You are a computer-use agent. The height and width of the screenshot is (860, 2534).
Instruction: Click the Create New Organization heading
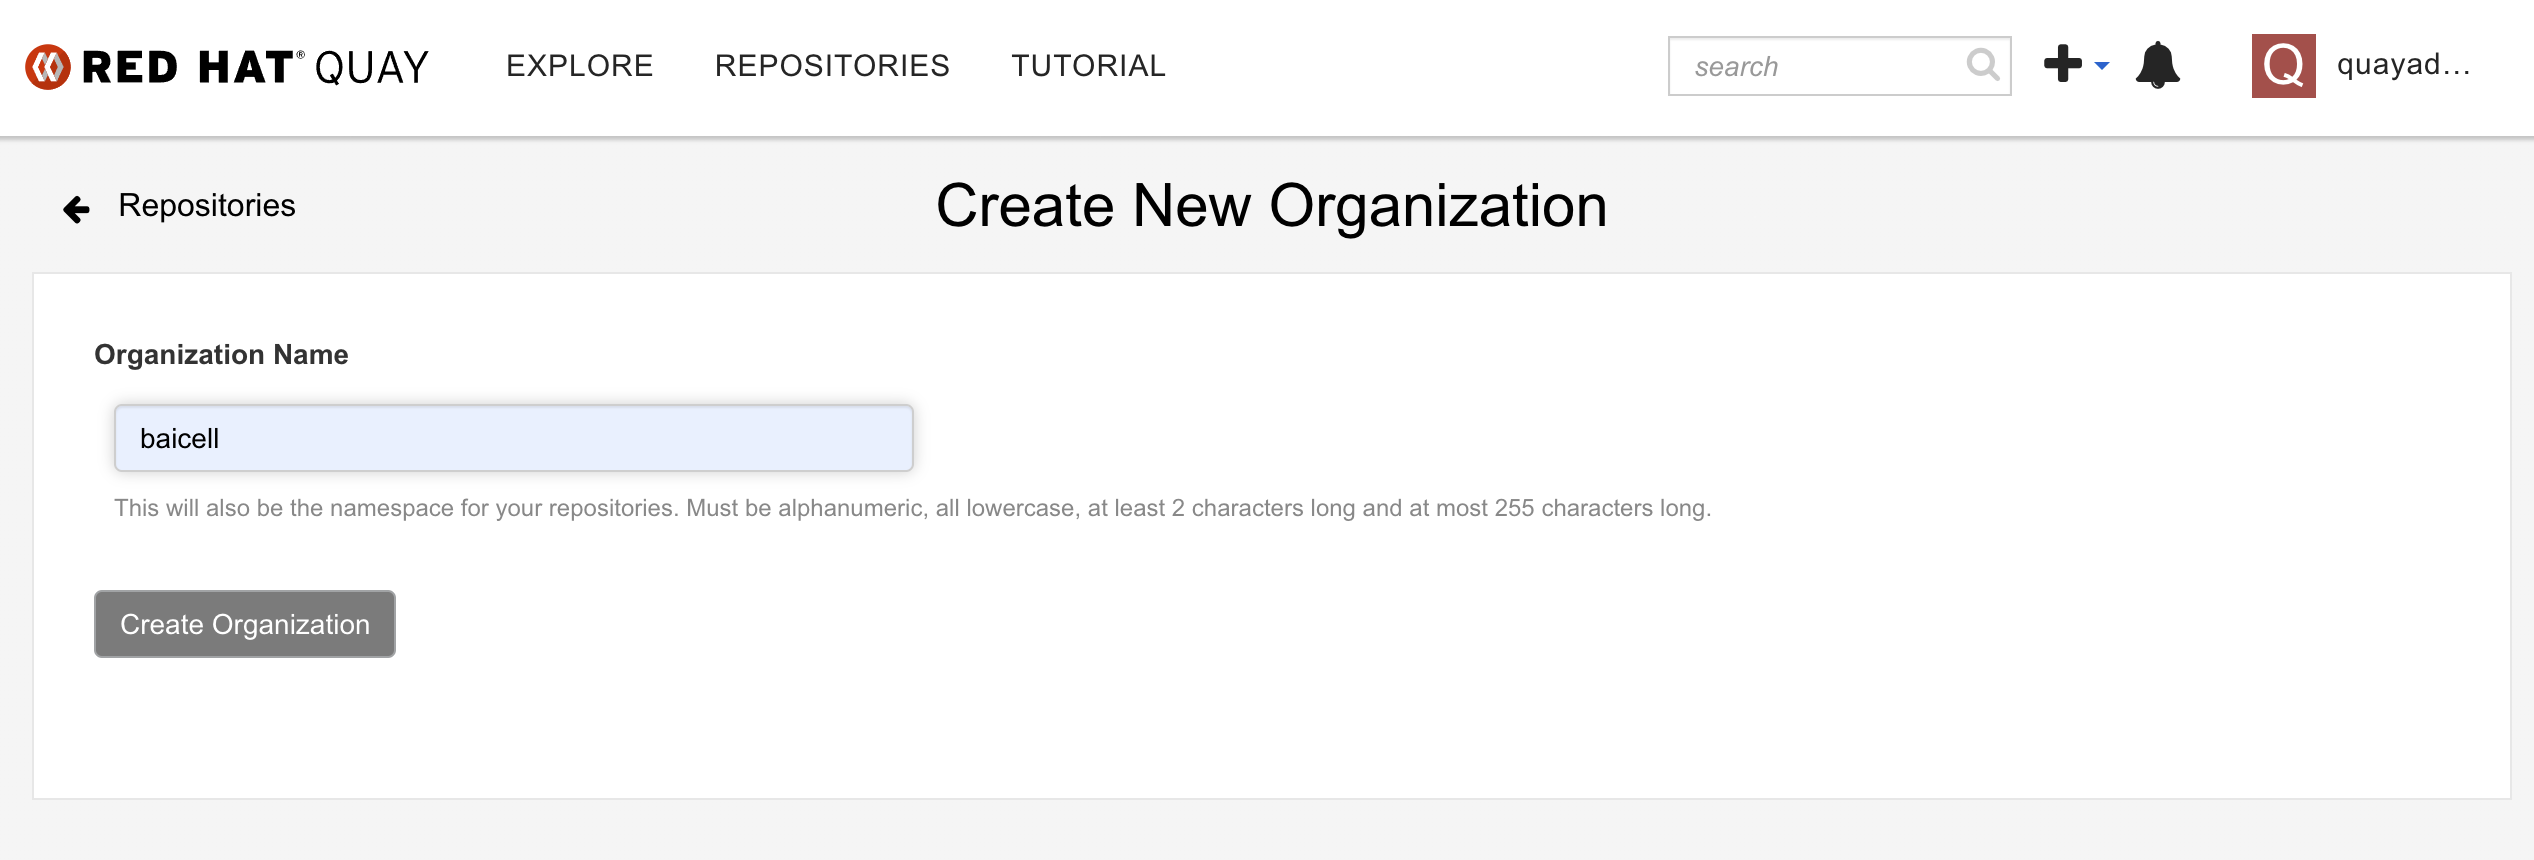pos(1271,206)
